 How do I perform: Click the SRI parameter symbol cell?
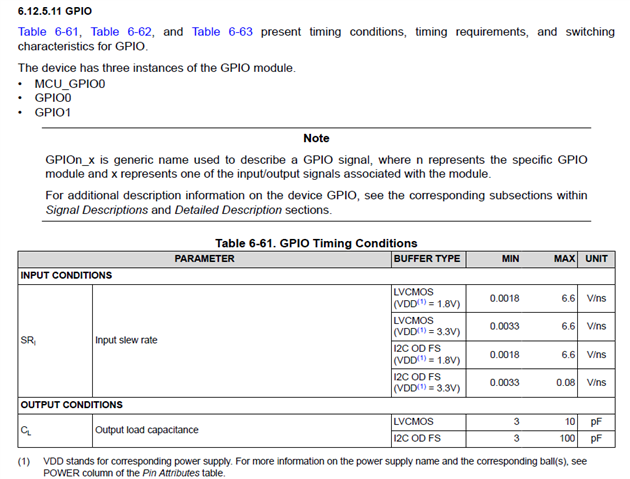(x=55, y=341)
